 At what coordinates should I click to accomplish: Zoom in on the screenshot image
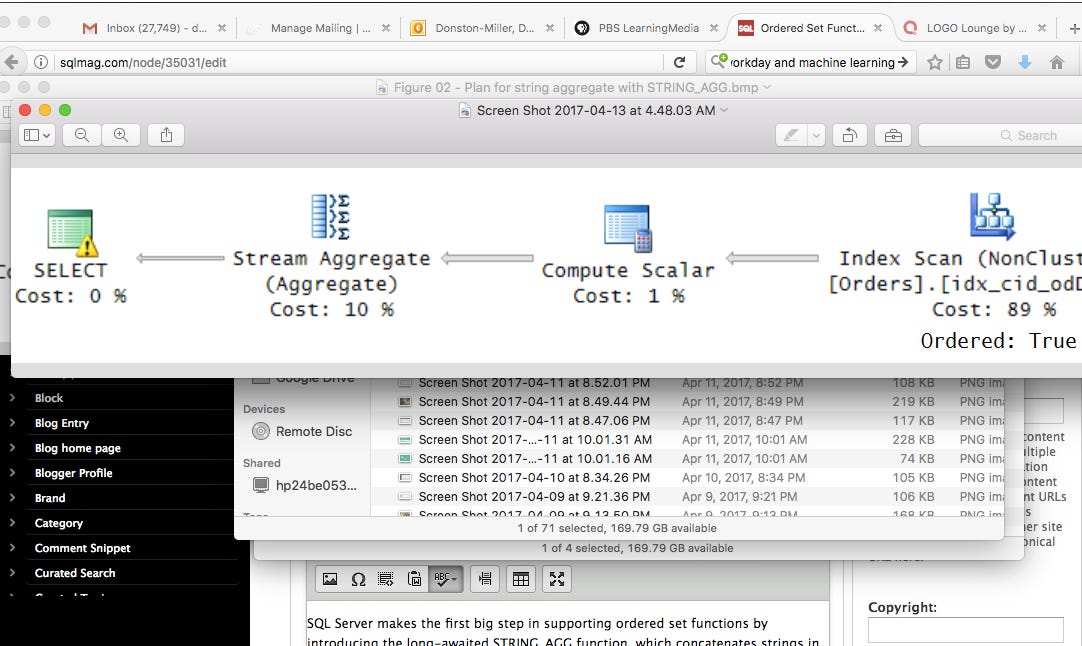(120, 135)
